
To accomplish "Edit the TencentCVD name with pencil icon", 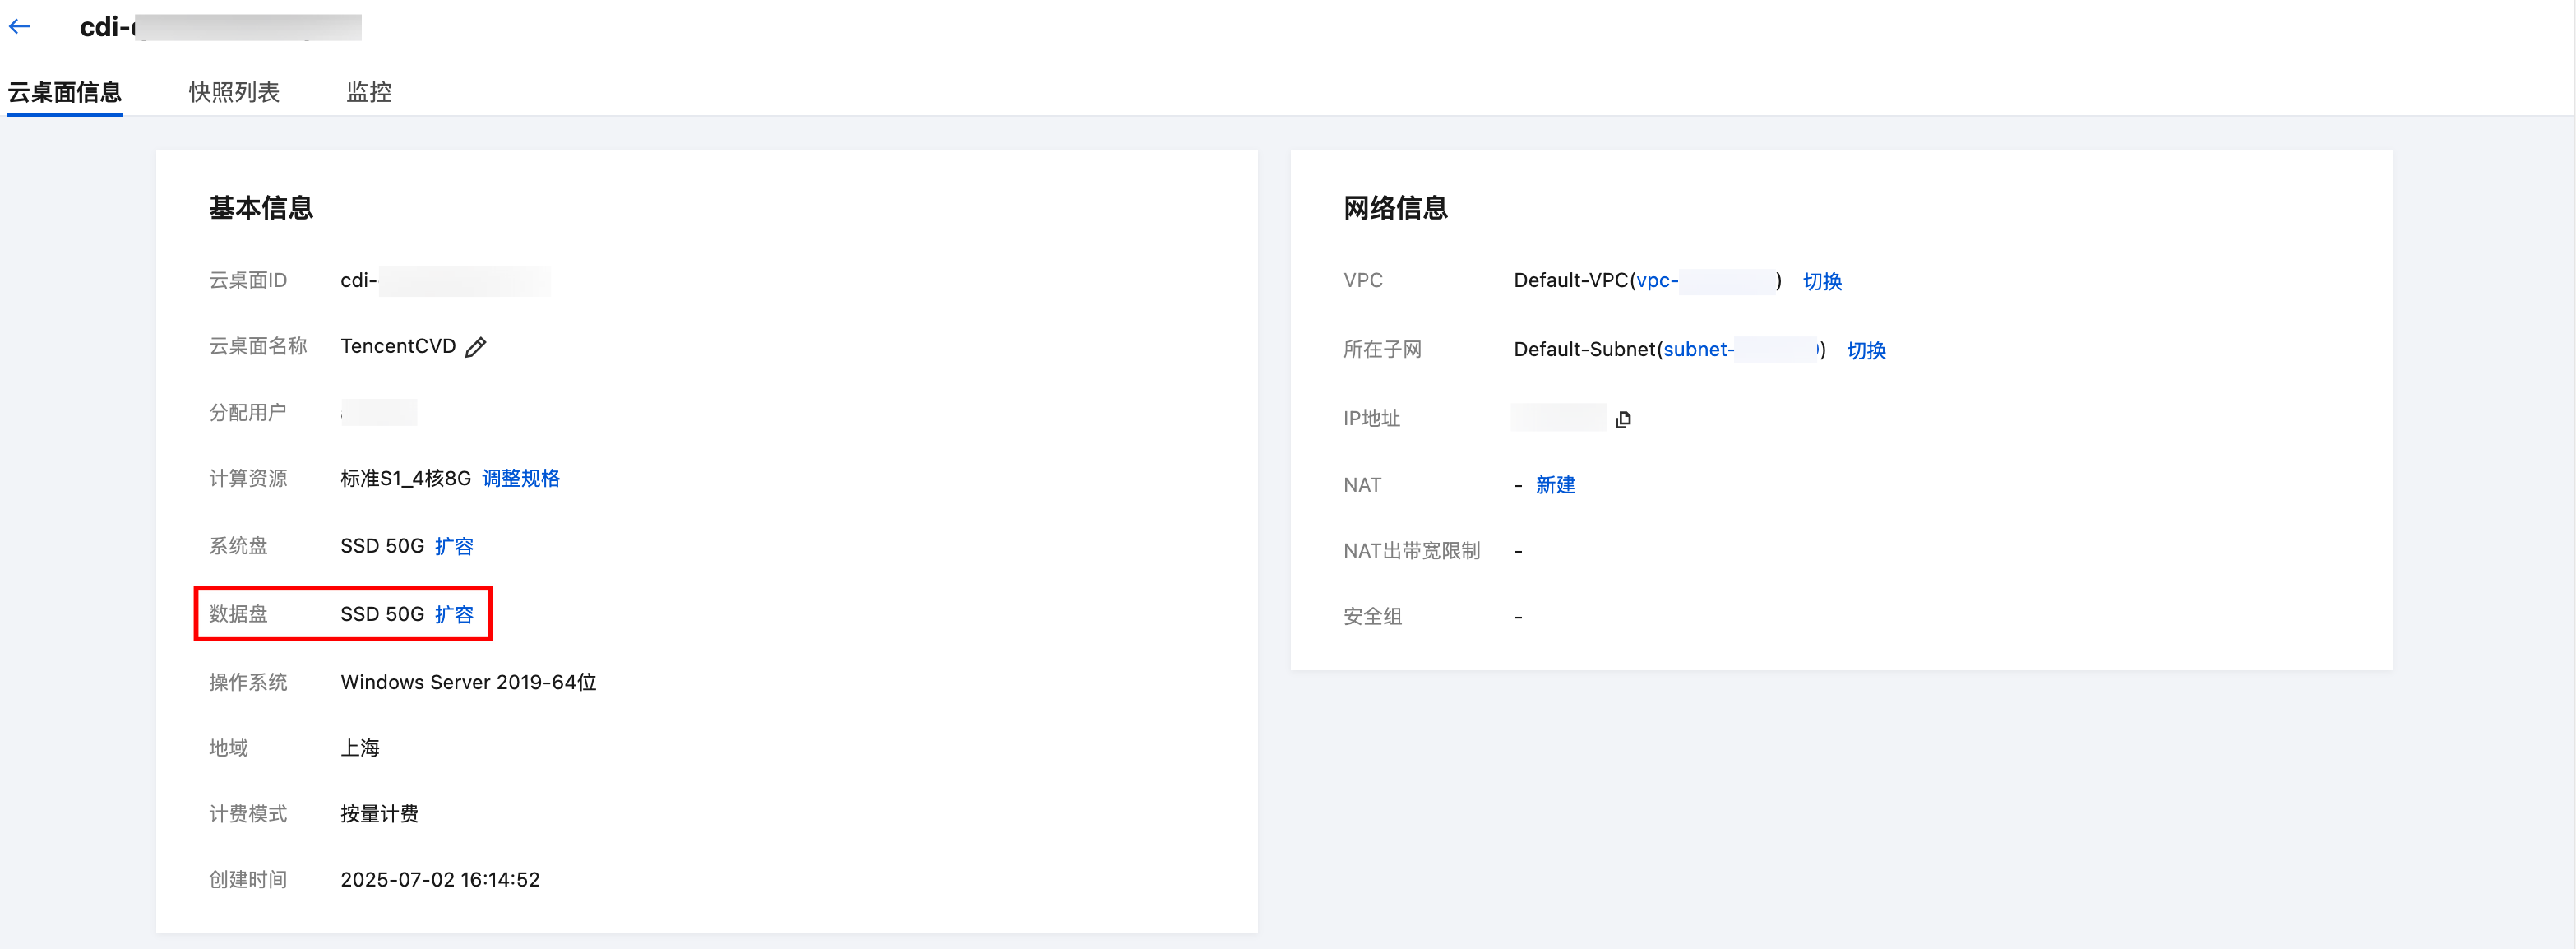I will 476,347.
